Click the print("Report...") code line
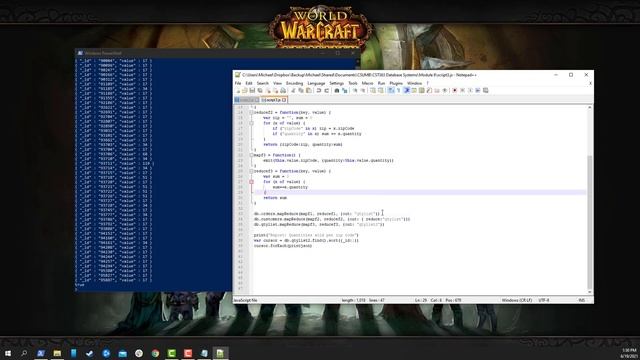 point(306,235)
